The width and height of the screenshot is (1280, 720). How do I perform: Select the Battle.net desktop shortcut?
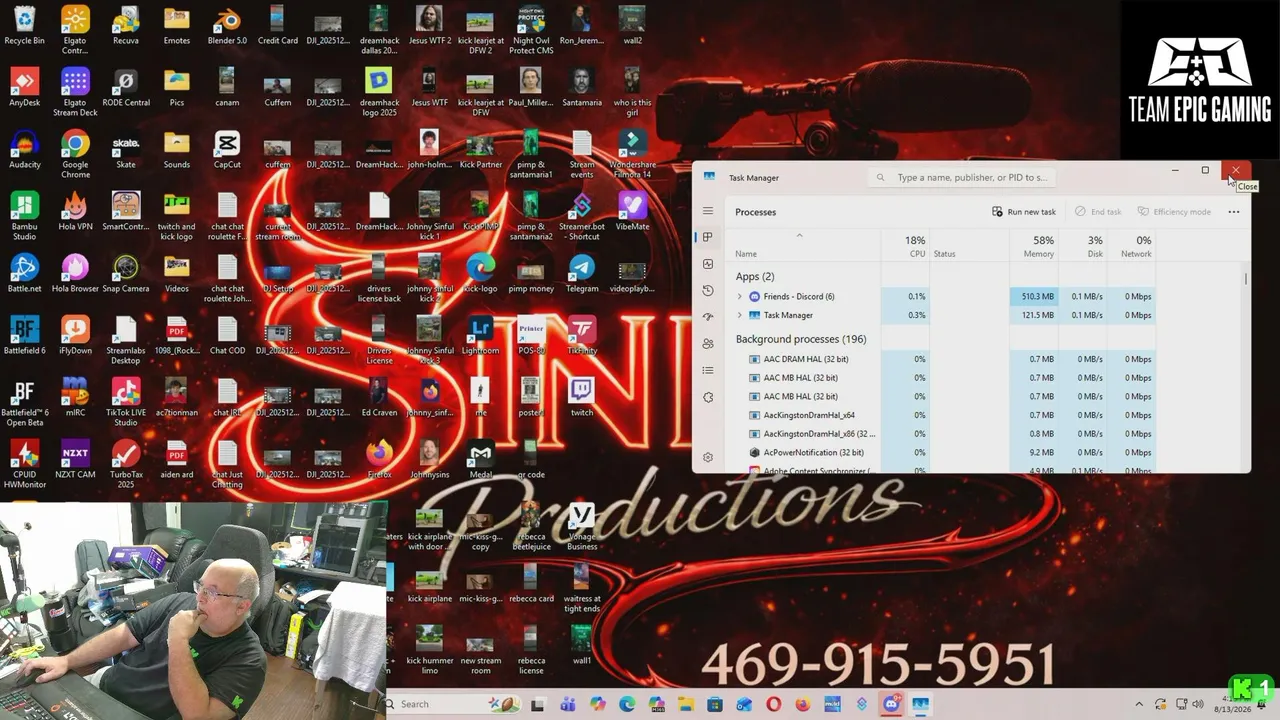(24, 274)
